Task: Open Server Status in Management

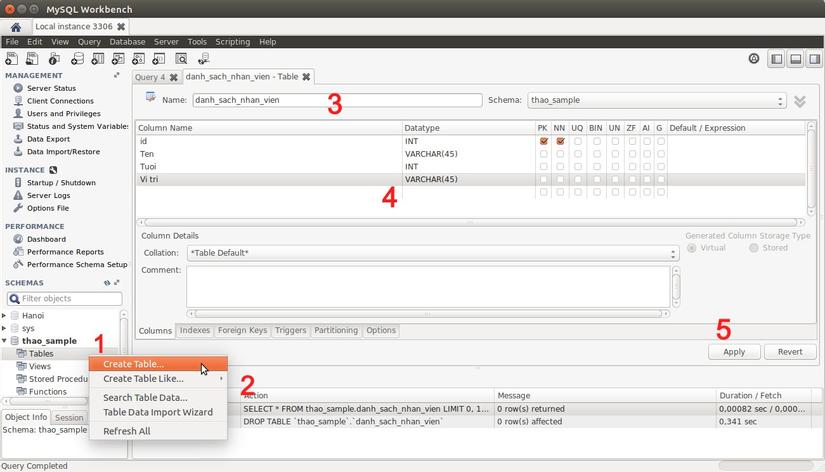Action: 52,88
